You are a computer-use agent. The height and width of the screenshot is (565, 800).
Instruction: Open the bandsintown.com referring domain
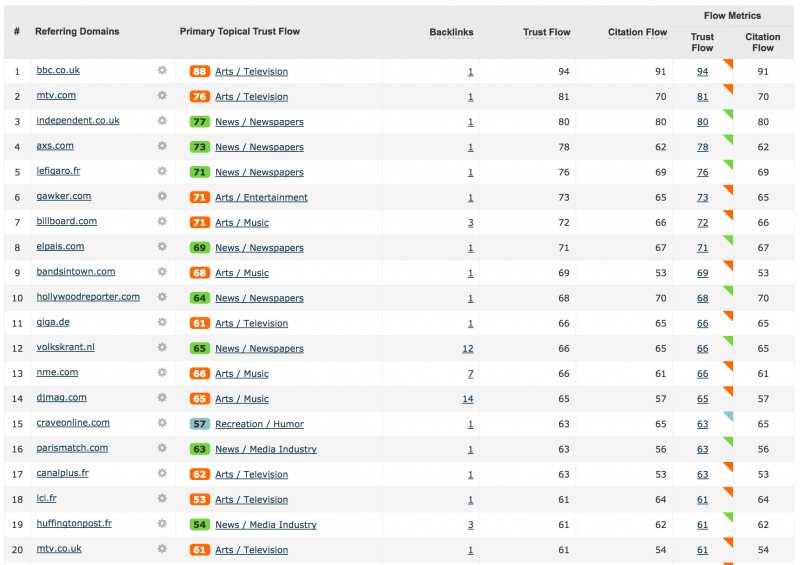pyautogui.click(x=76, y=272)
